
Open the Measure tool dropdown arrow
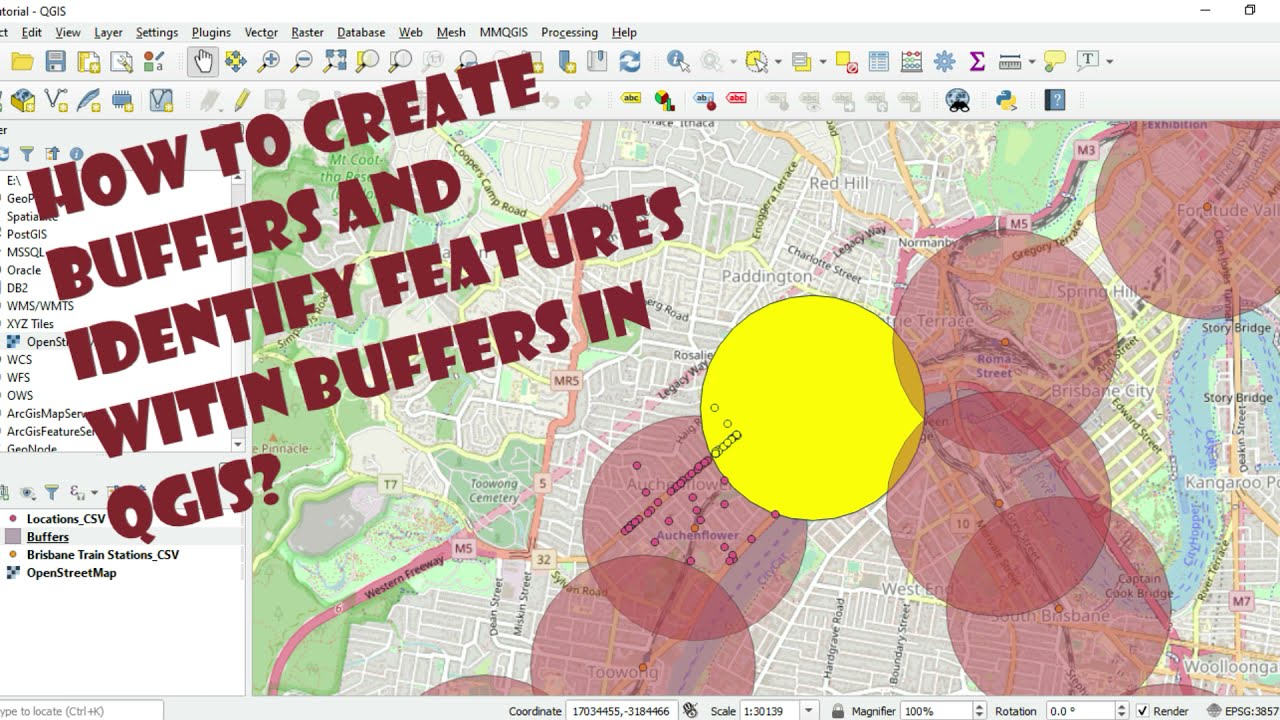(x=1030, y=62)
